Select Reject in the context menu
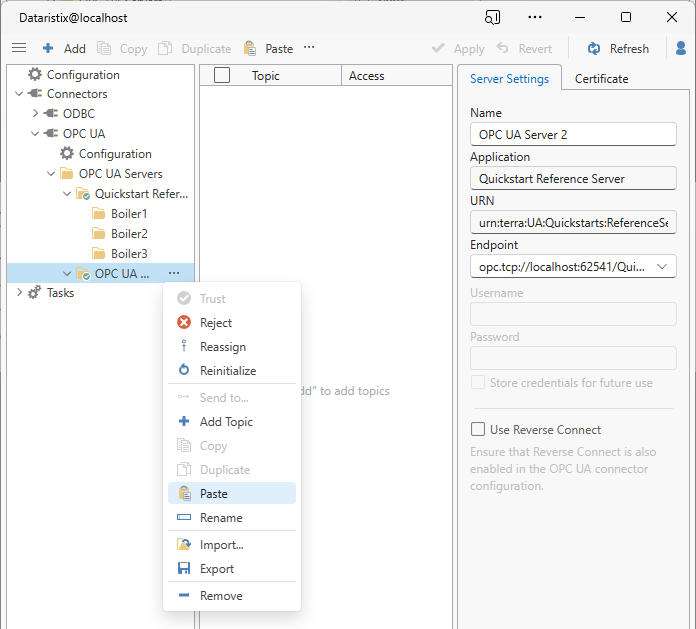This screenshot has height=629, width=696. tap(215, 323)
